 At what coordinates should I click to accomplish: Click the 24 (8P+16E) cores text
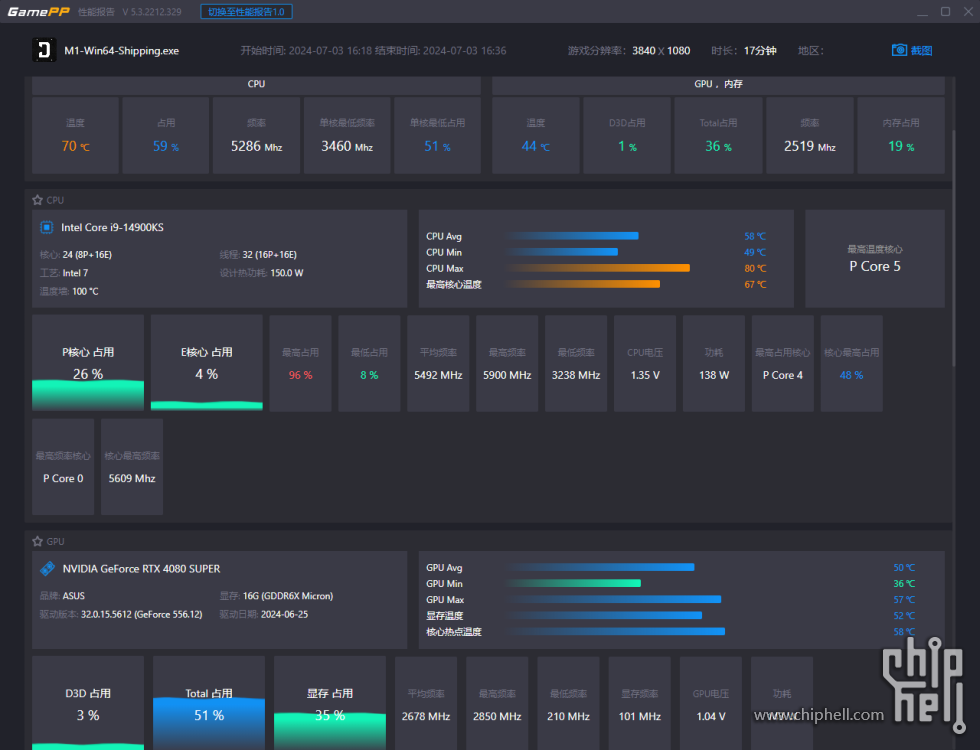click(x=87, y=255)
